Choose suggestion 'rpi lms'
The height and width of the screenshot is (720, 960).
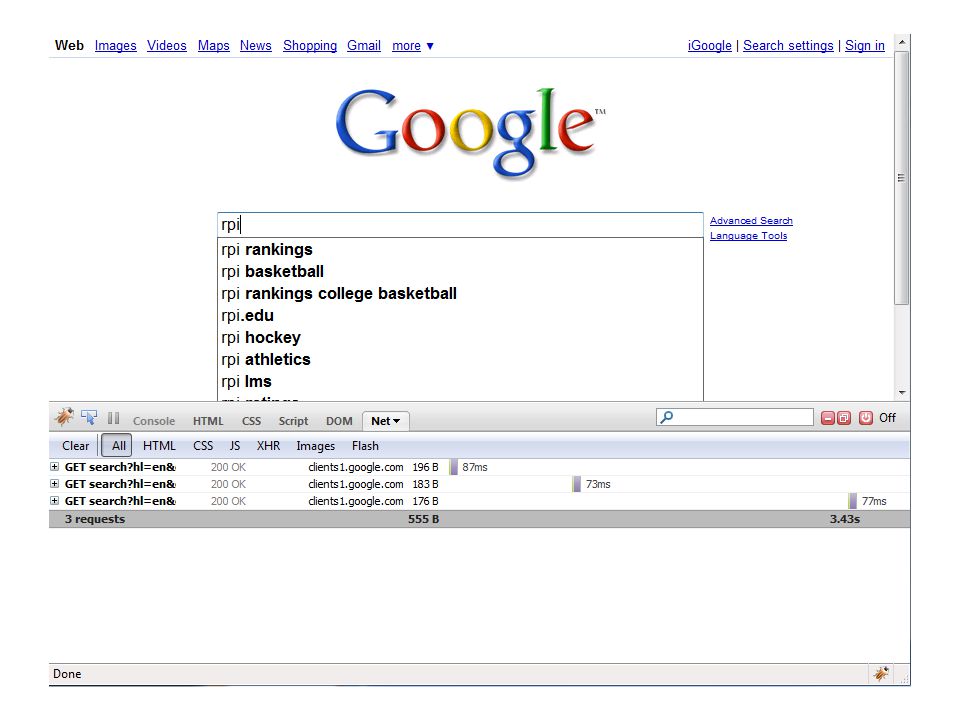click(460, 382)
